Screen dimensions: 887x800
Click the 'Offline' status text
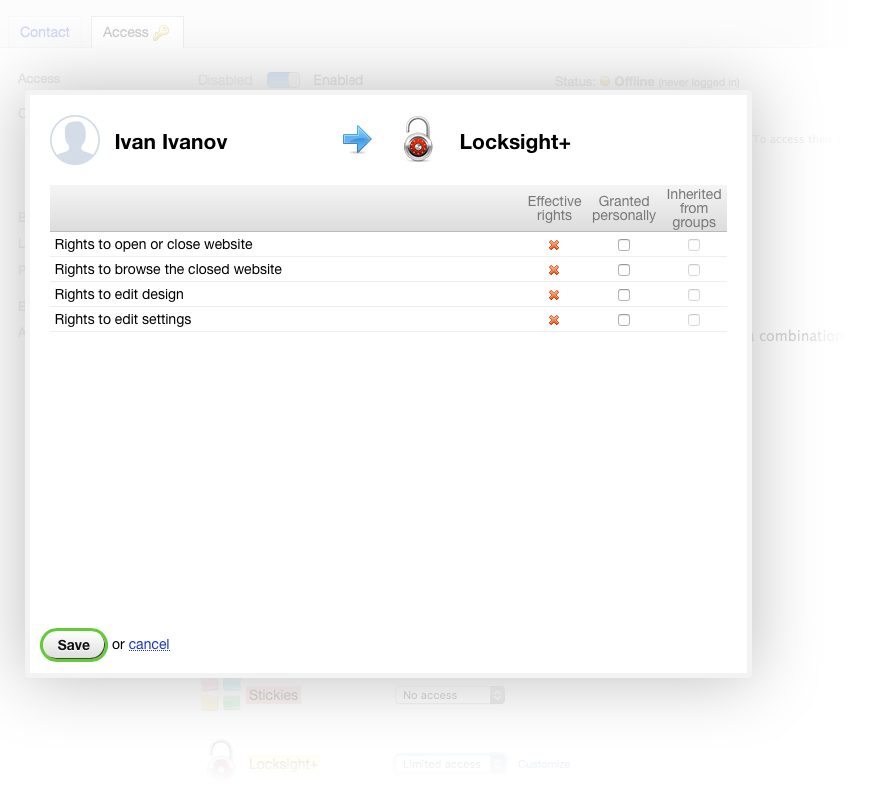pyautogui.click(x=634, y=81)
